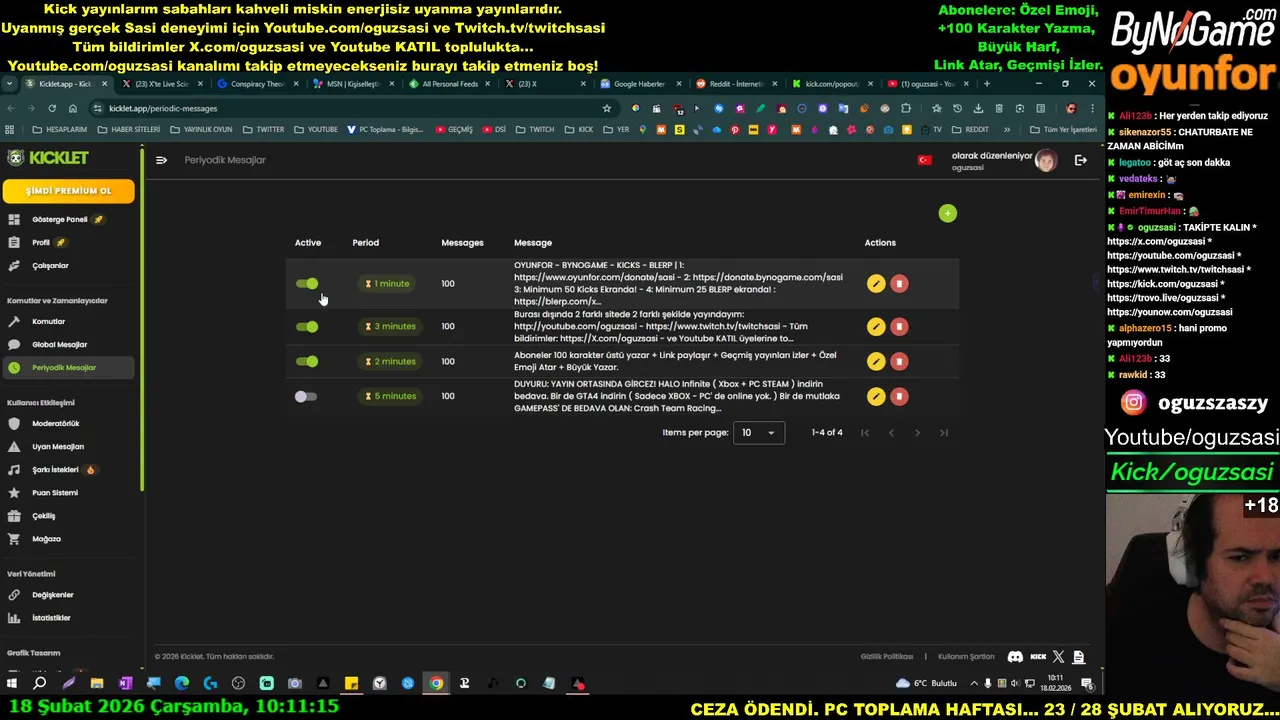Open the HESAPLARIM bookmarks folder
The image size is (1280, 720).
[59, 130]
